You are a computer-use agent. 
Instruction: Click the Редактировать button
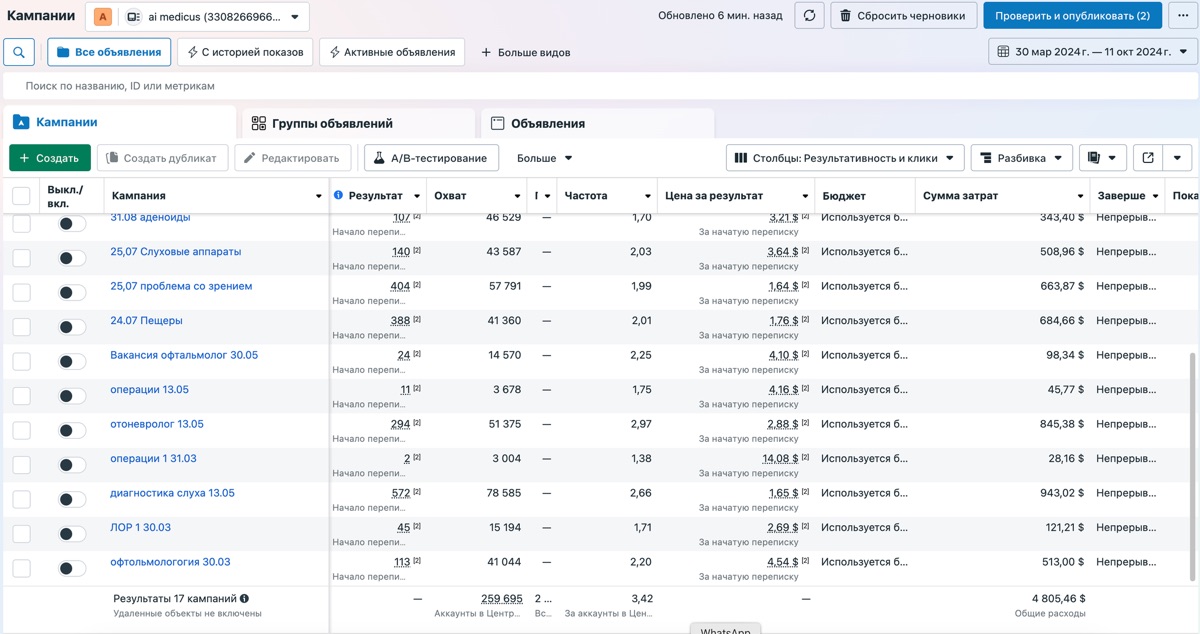pos(293,158)
